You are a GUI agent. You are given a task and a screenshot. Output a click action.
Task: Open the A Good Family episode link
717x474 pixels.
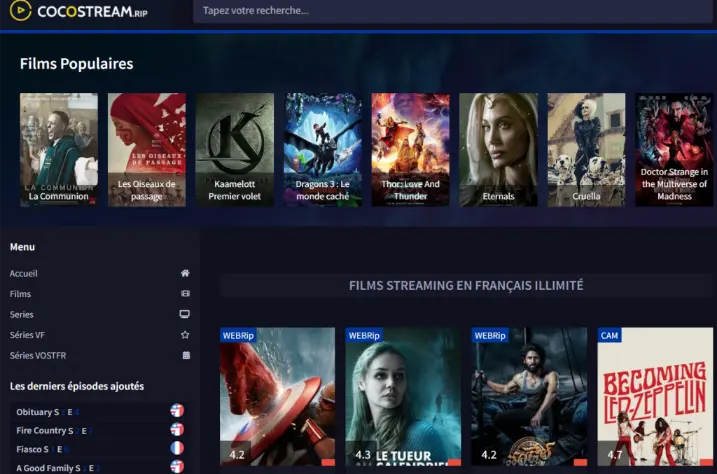click(58, 468)
